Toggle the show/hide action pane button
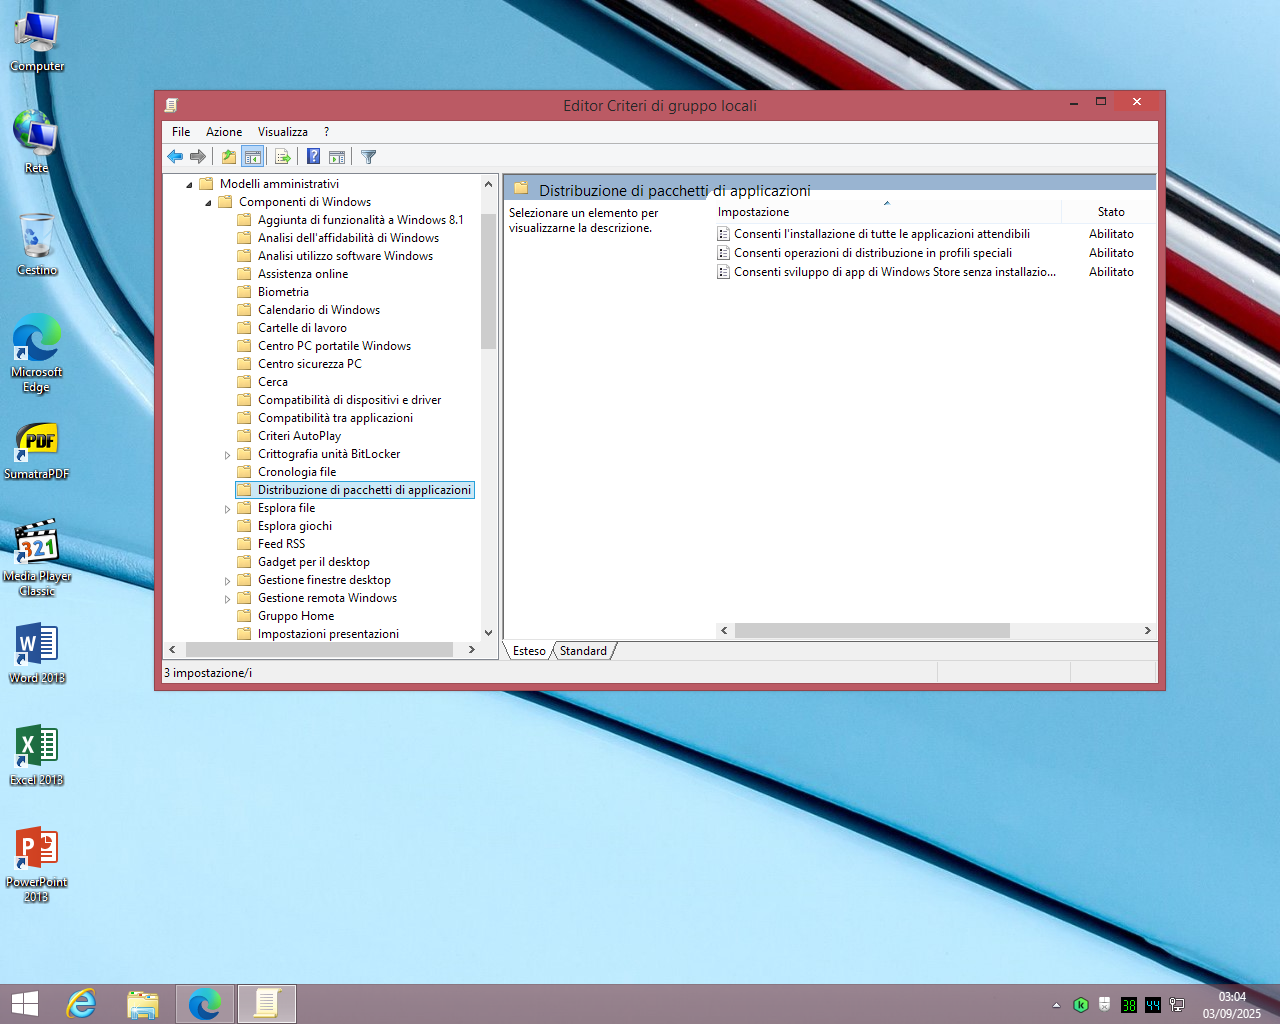Viewport: 1280px width, 1024px height. tap(337, 157)
